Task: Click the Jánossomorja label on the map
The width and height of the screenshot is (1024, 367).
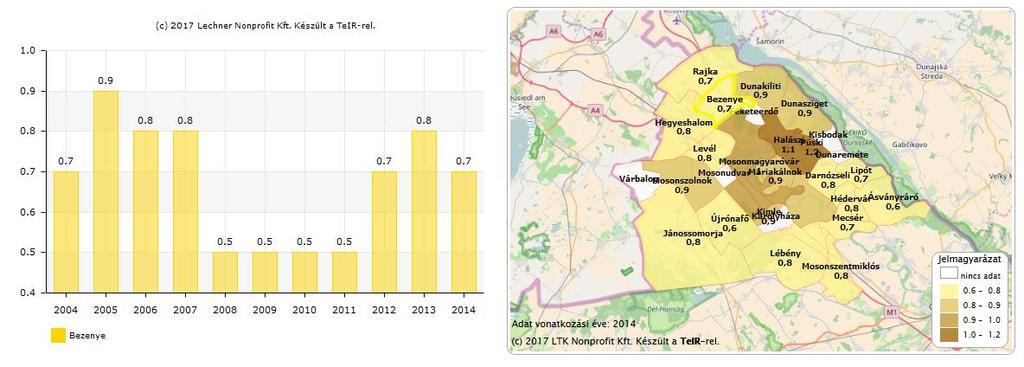Action: tap(693, 232)
